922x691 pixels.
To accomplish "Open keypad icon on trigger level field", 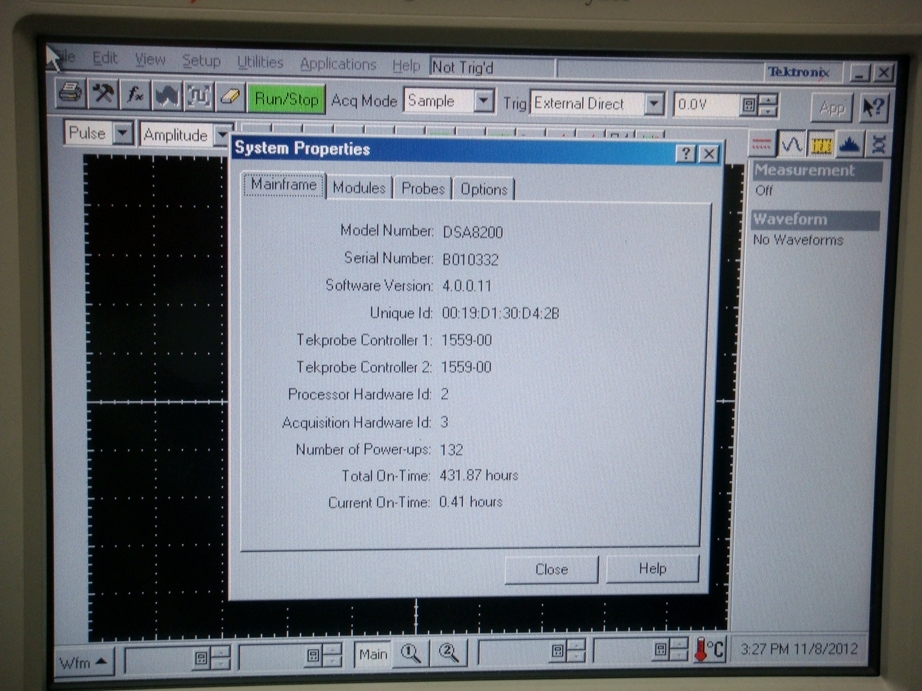I will [x=749, y=106].
